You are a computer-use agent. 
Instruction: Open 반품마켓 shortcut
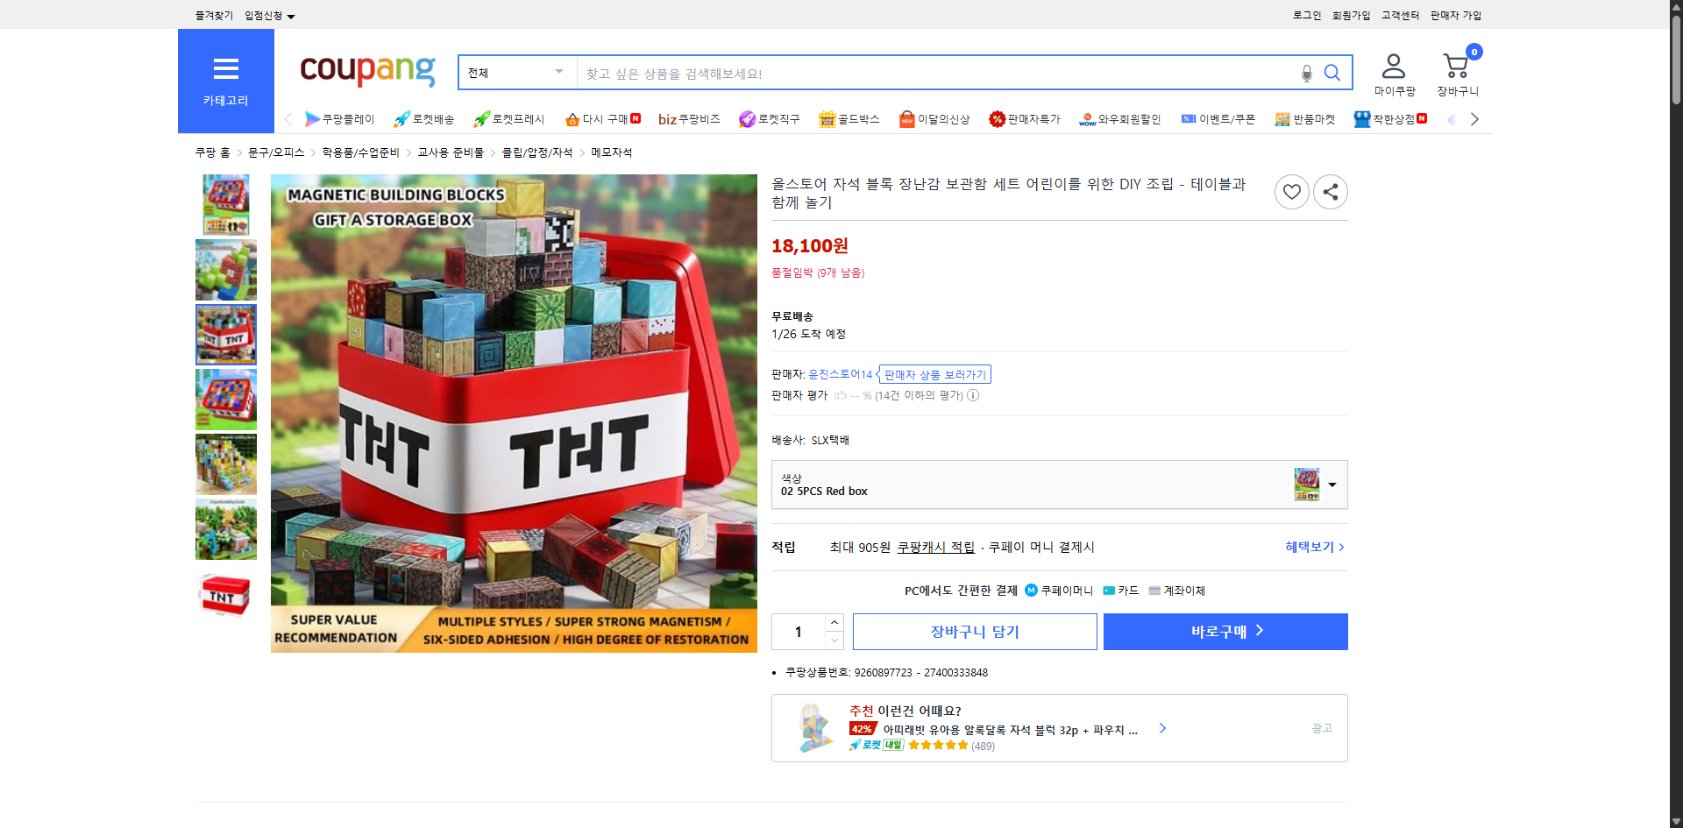1305,119
